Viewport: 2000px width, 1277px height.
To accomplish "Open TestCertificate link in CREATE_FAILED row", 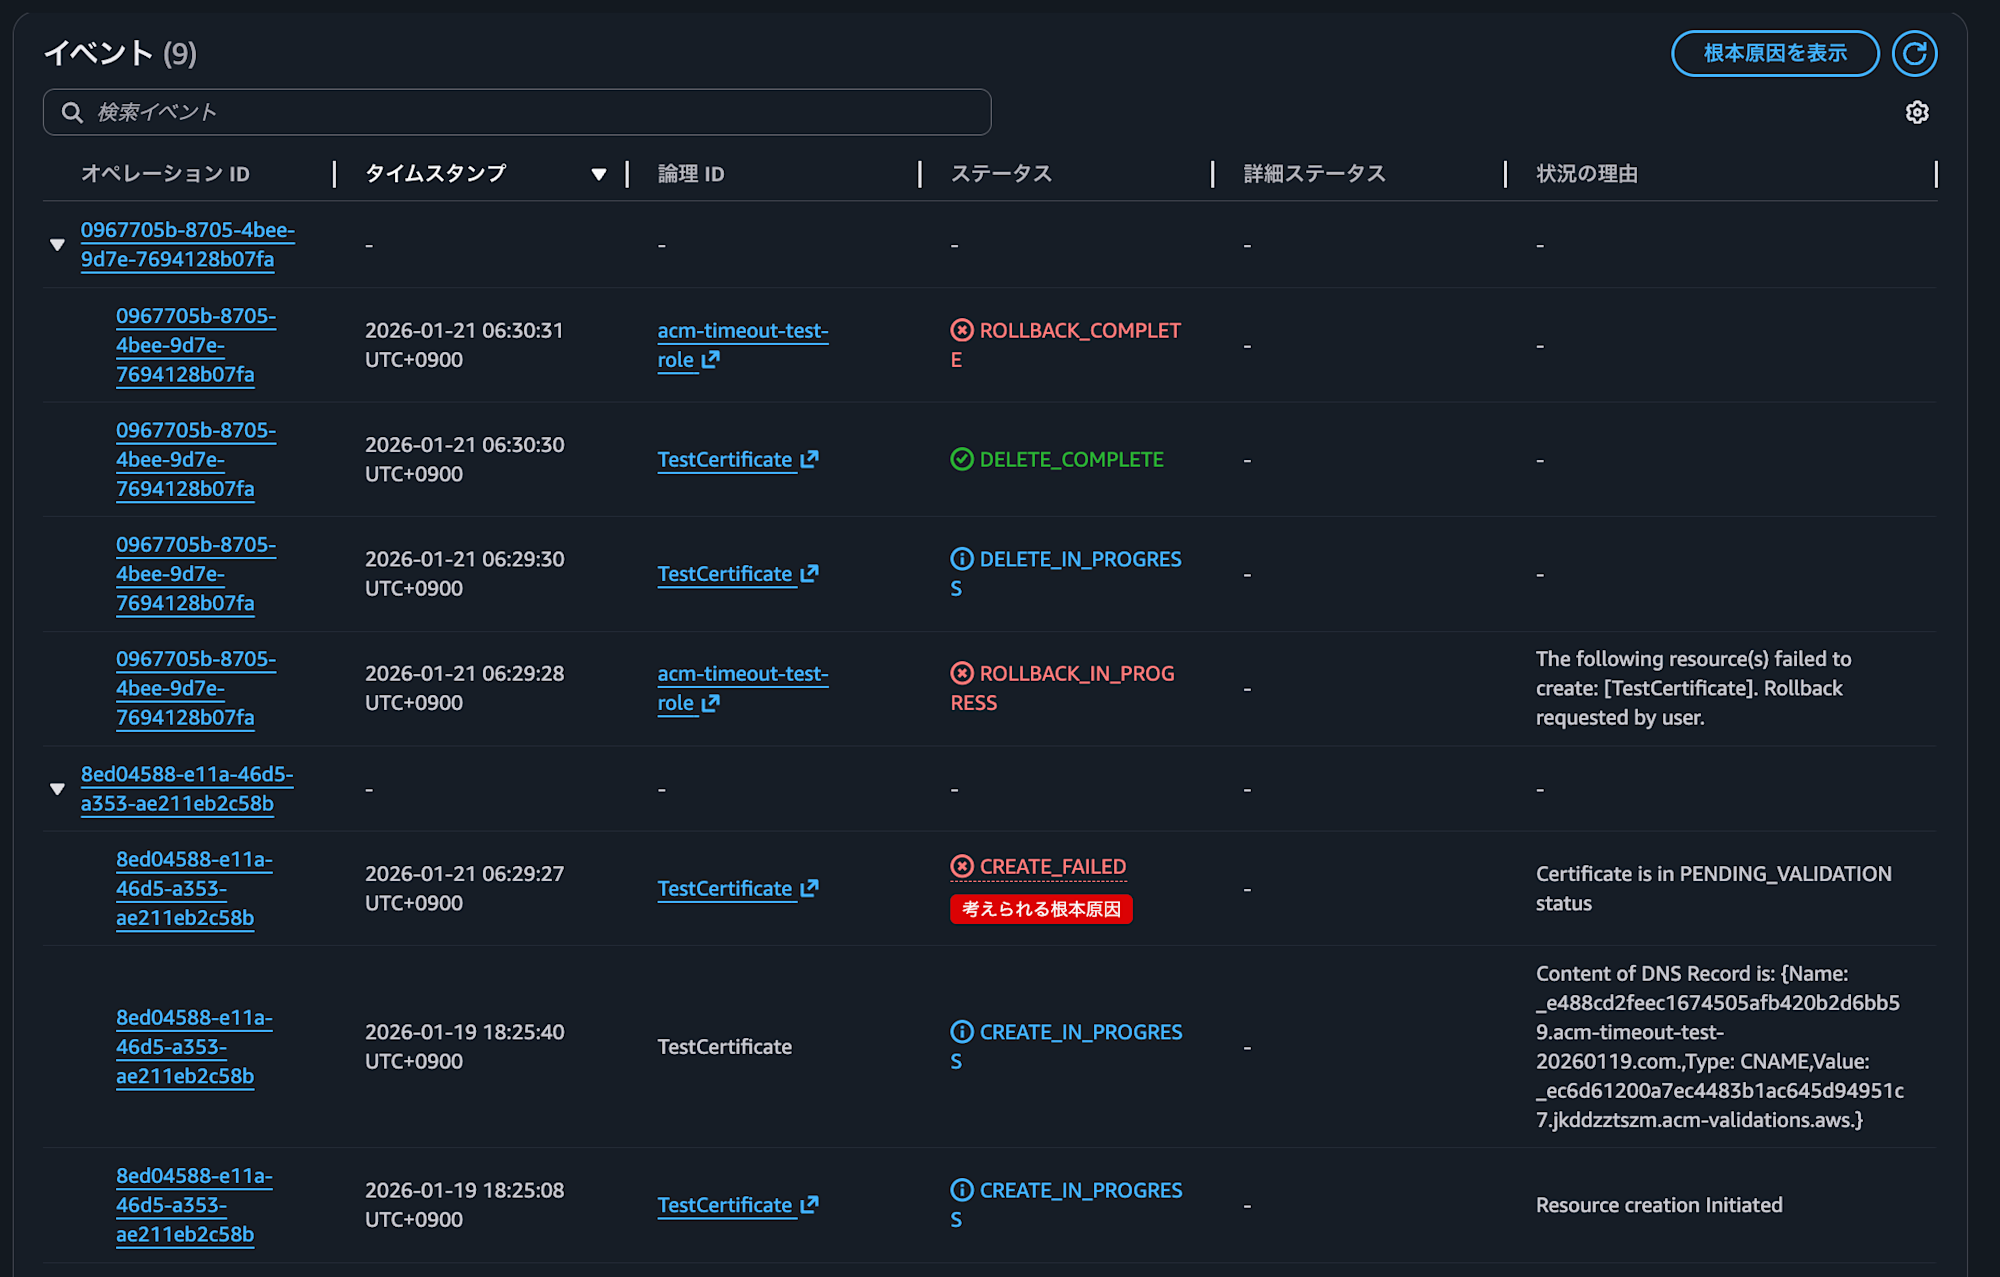I will click(724, 888).
